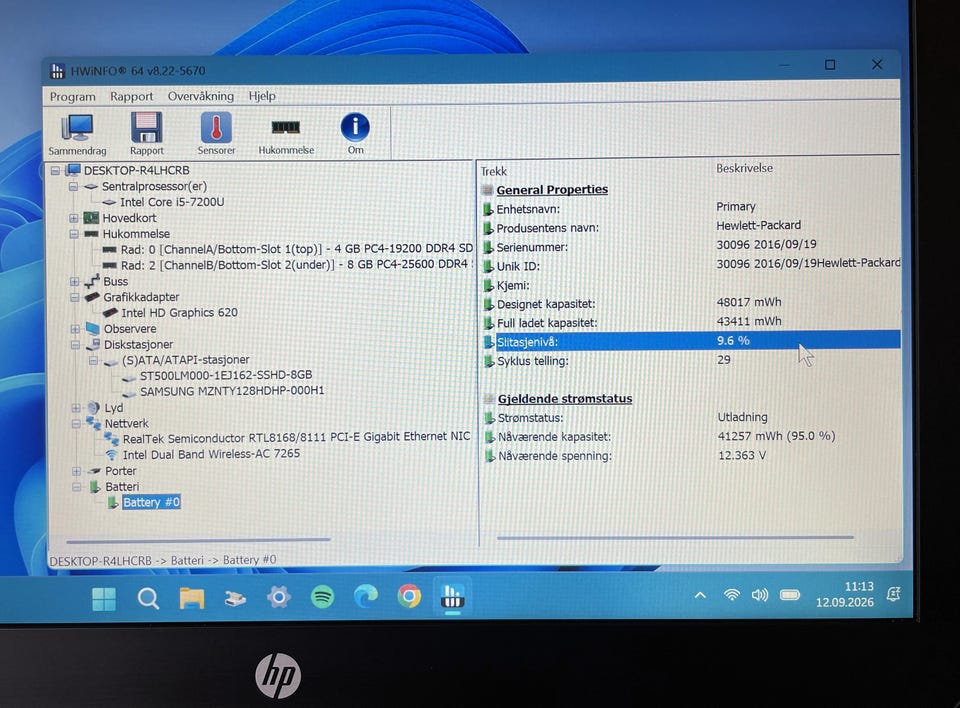This screenshot has height=708, width=960.
Task: Select Intel Dual Band Wireless-AC 7265
Action: pyautogui.click(x=211, y=454)
